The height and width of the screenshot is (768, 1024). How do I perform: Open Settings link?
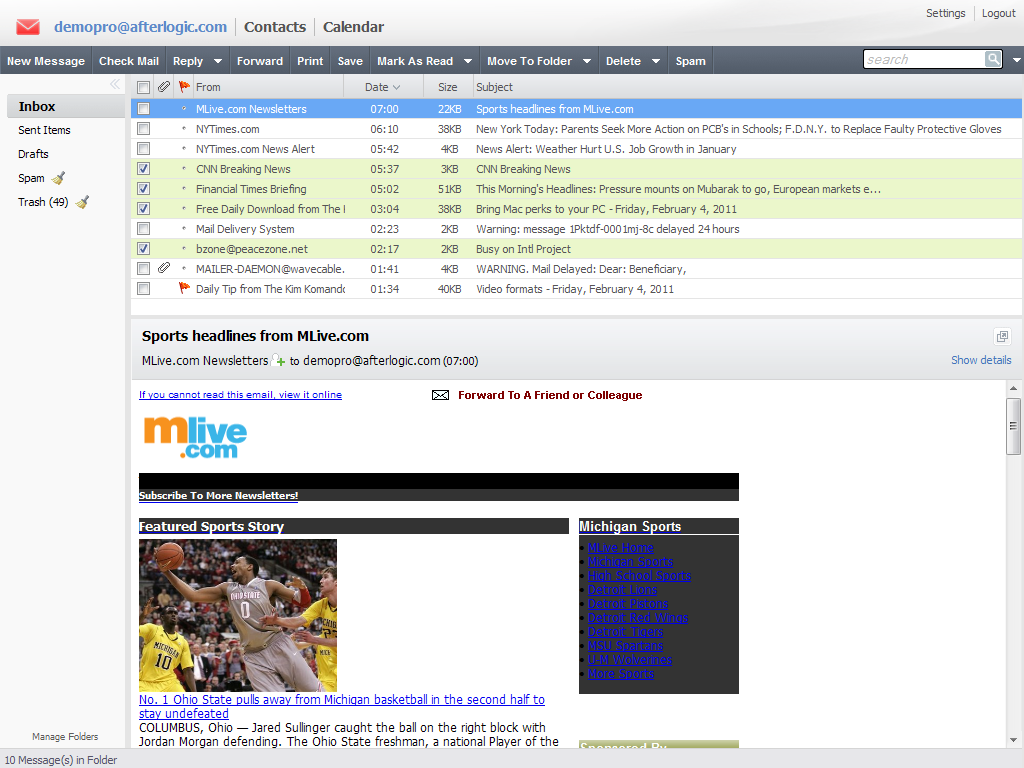point(945,13)
